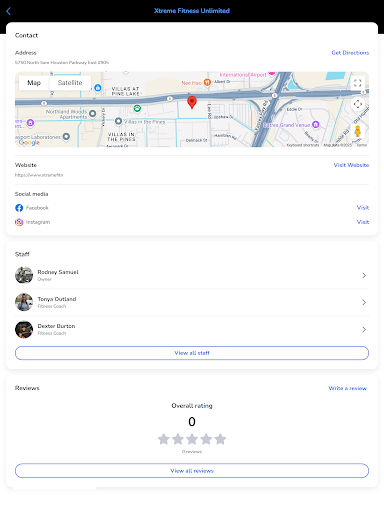Open Tonya Outland's chevron arrow
Screen dimensions: 384x512
click(x=364, y=302)
